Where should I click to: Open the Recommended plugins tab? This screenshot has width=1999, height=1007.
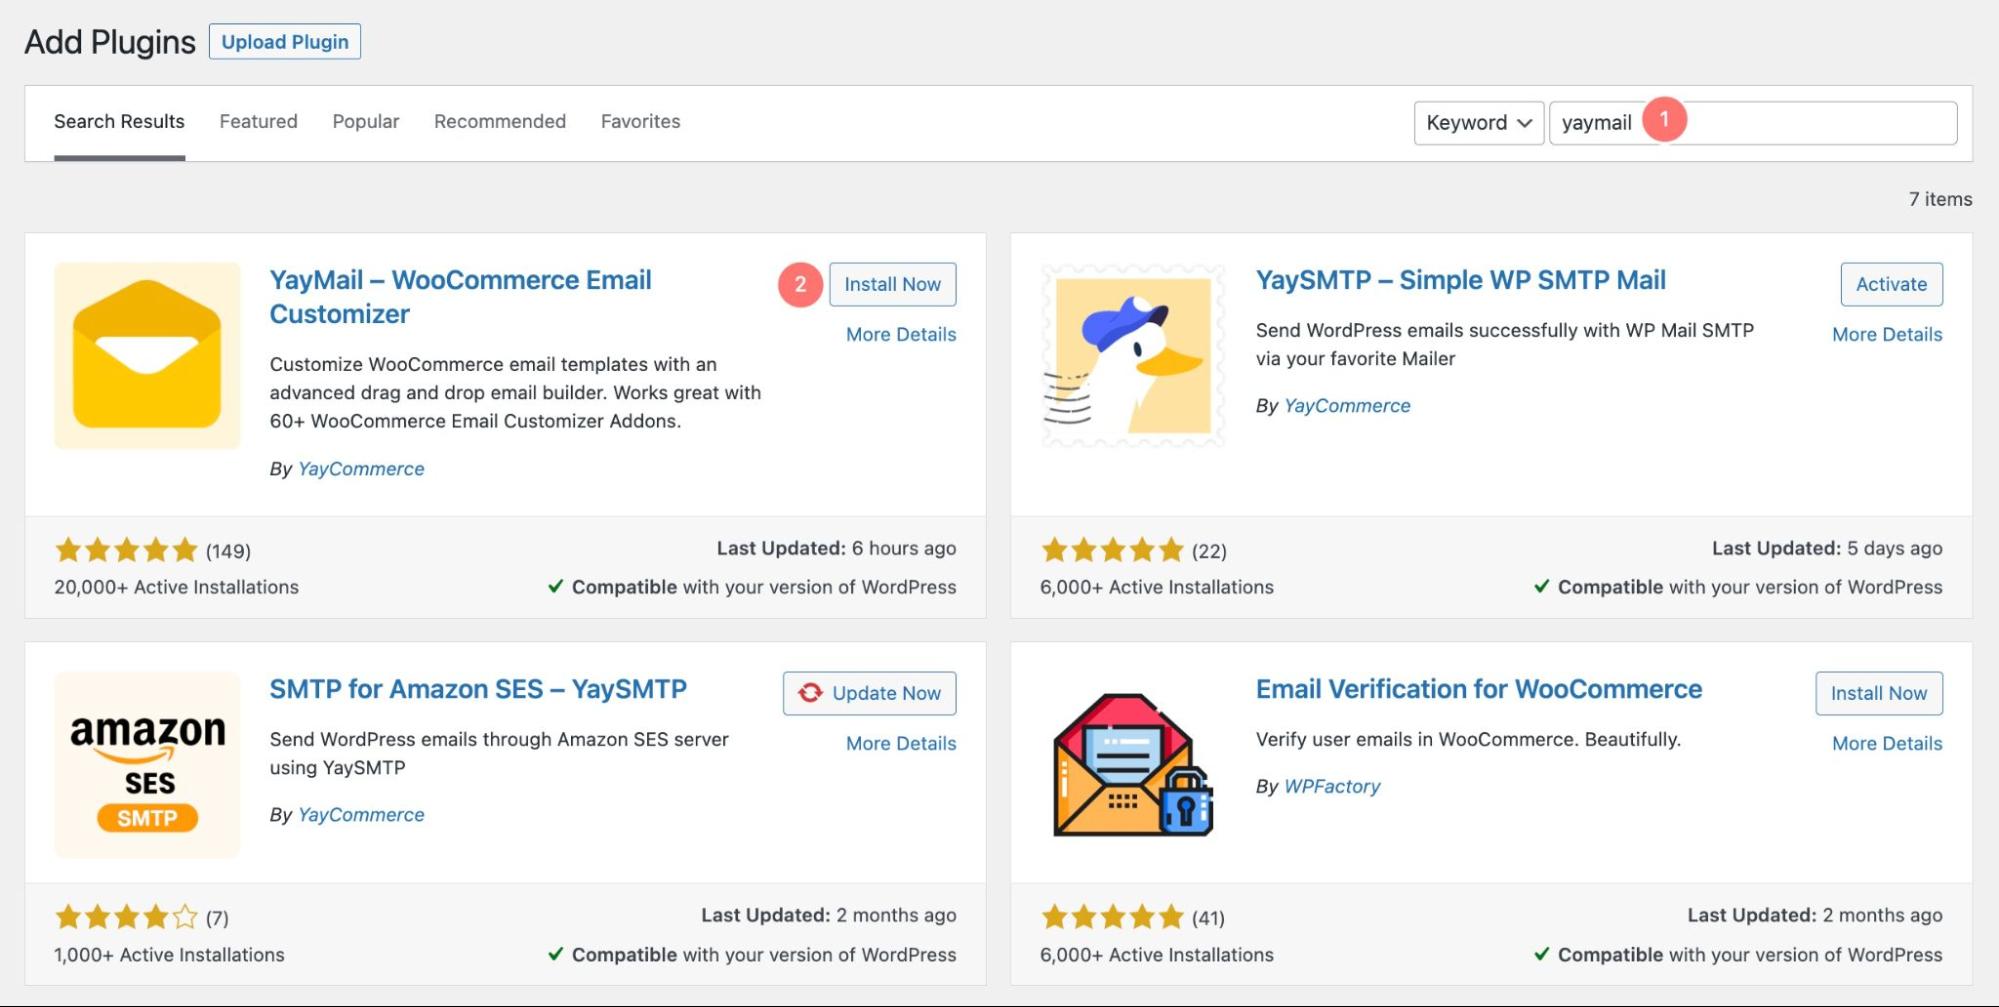coord(500,122)
